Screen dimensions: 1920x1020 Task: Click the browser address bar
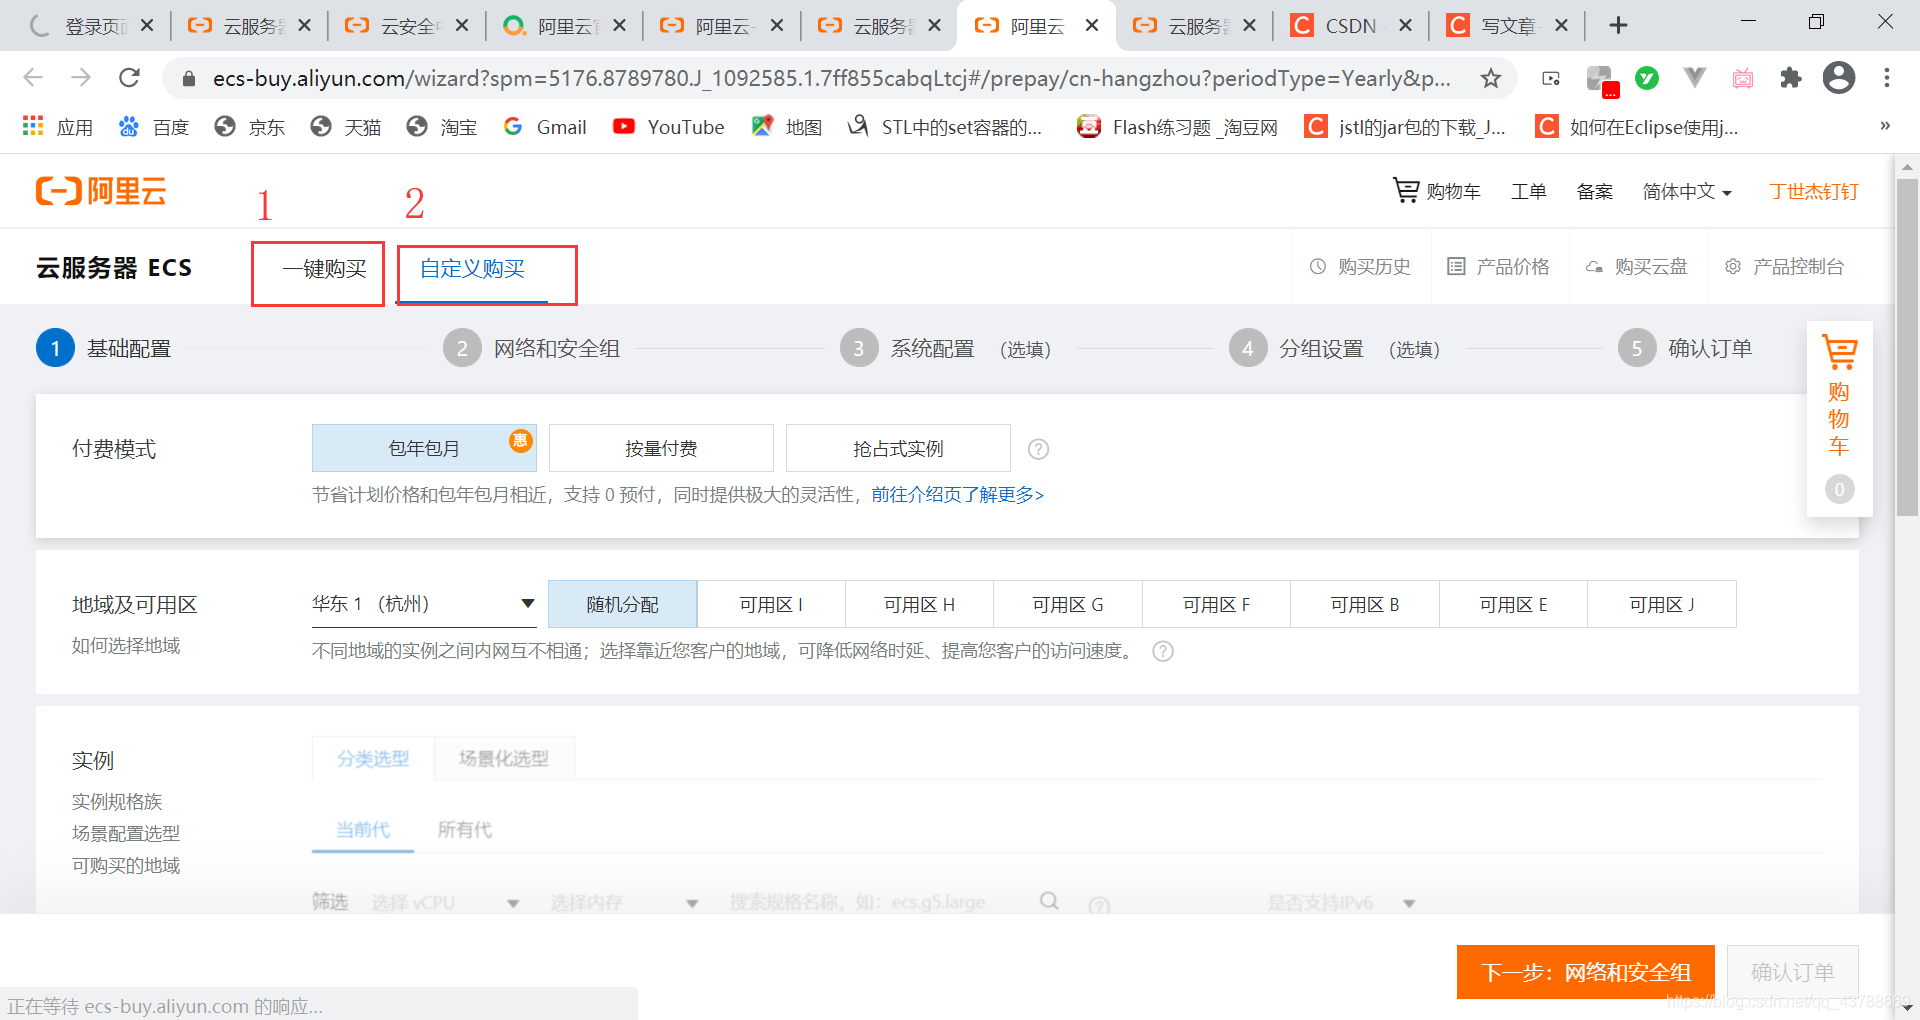coord(830,78)
